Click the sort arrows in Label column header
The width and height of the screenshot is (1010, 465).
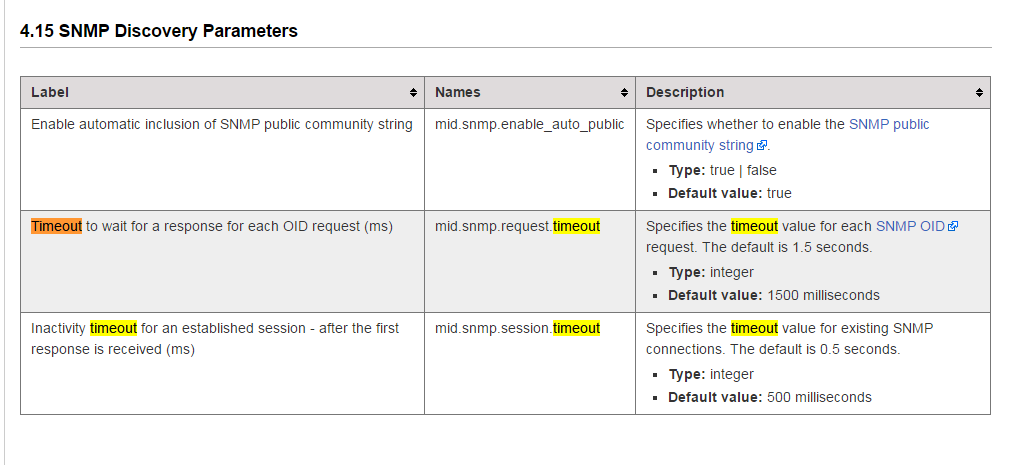[413, 93]
